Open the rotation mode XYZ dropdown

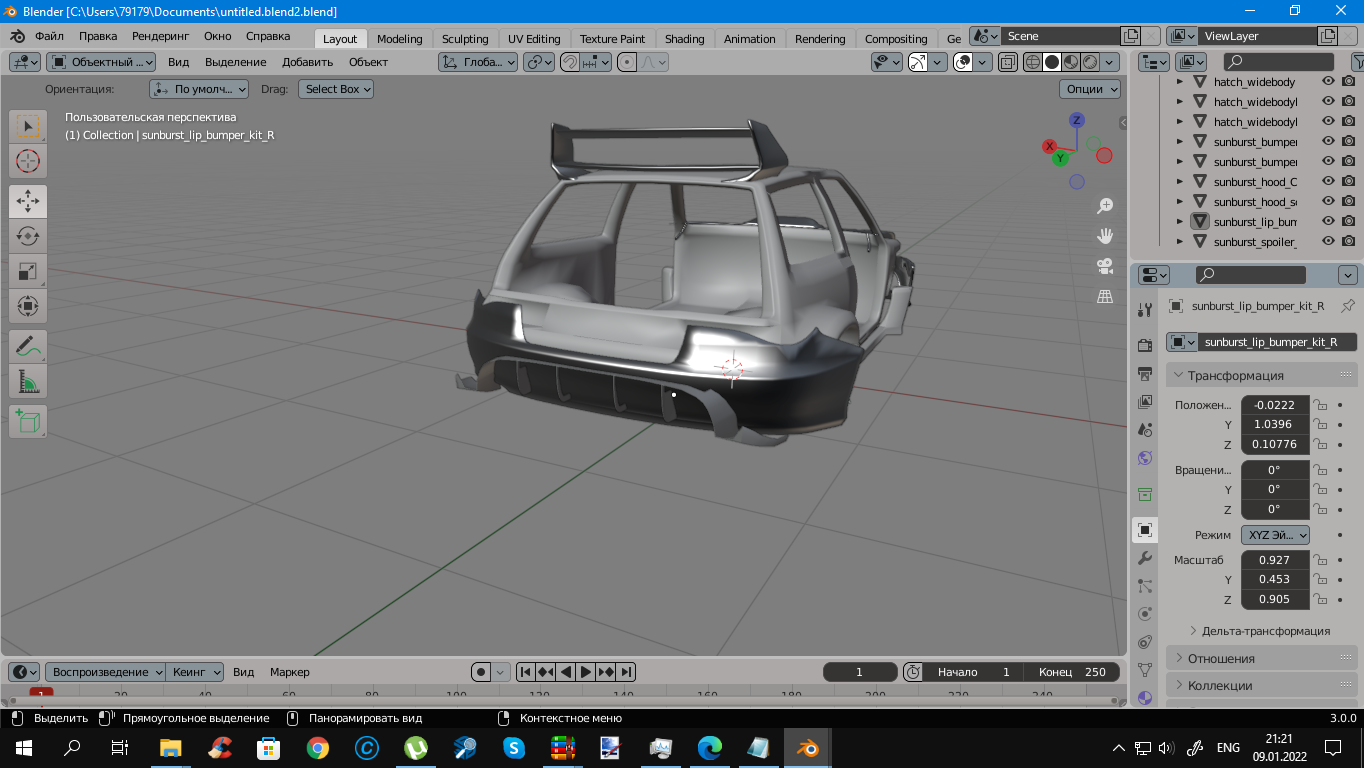tap(1275, 535)
